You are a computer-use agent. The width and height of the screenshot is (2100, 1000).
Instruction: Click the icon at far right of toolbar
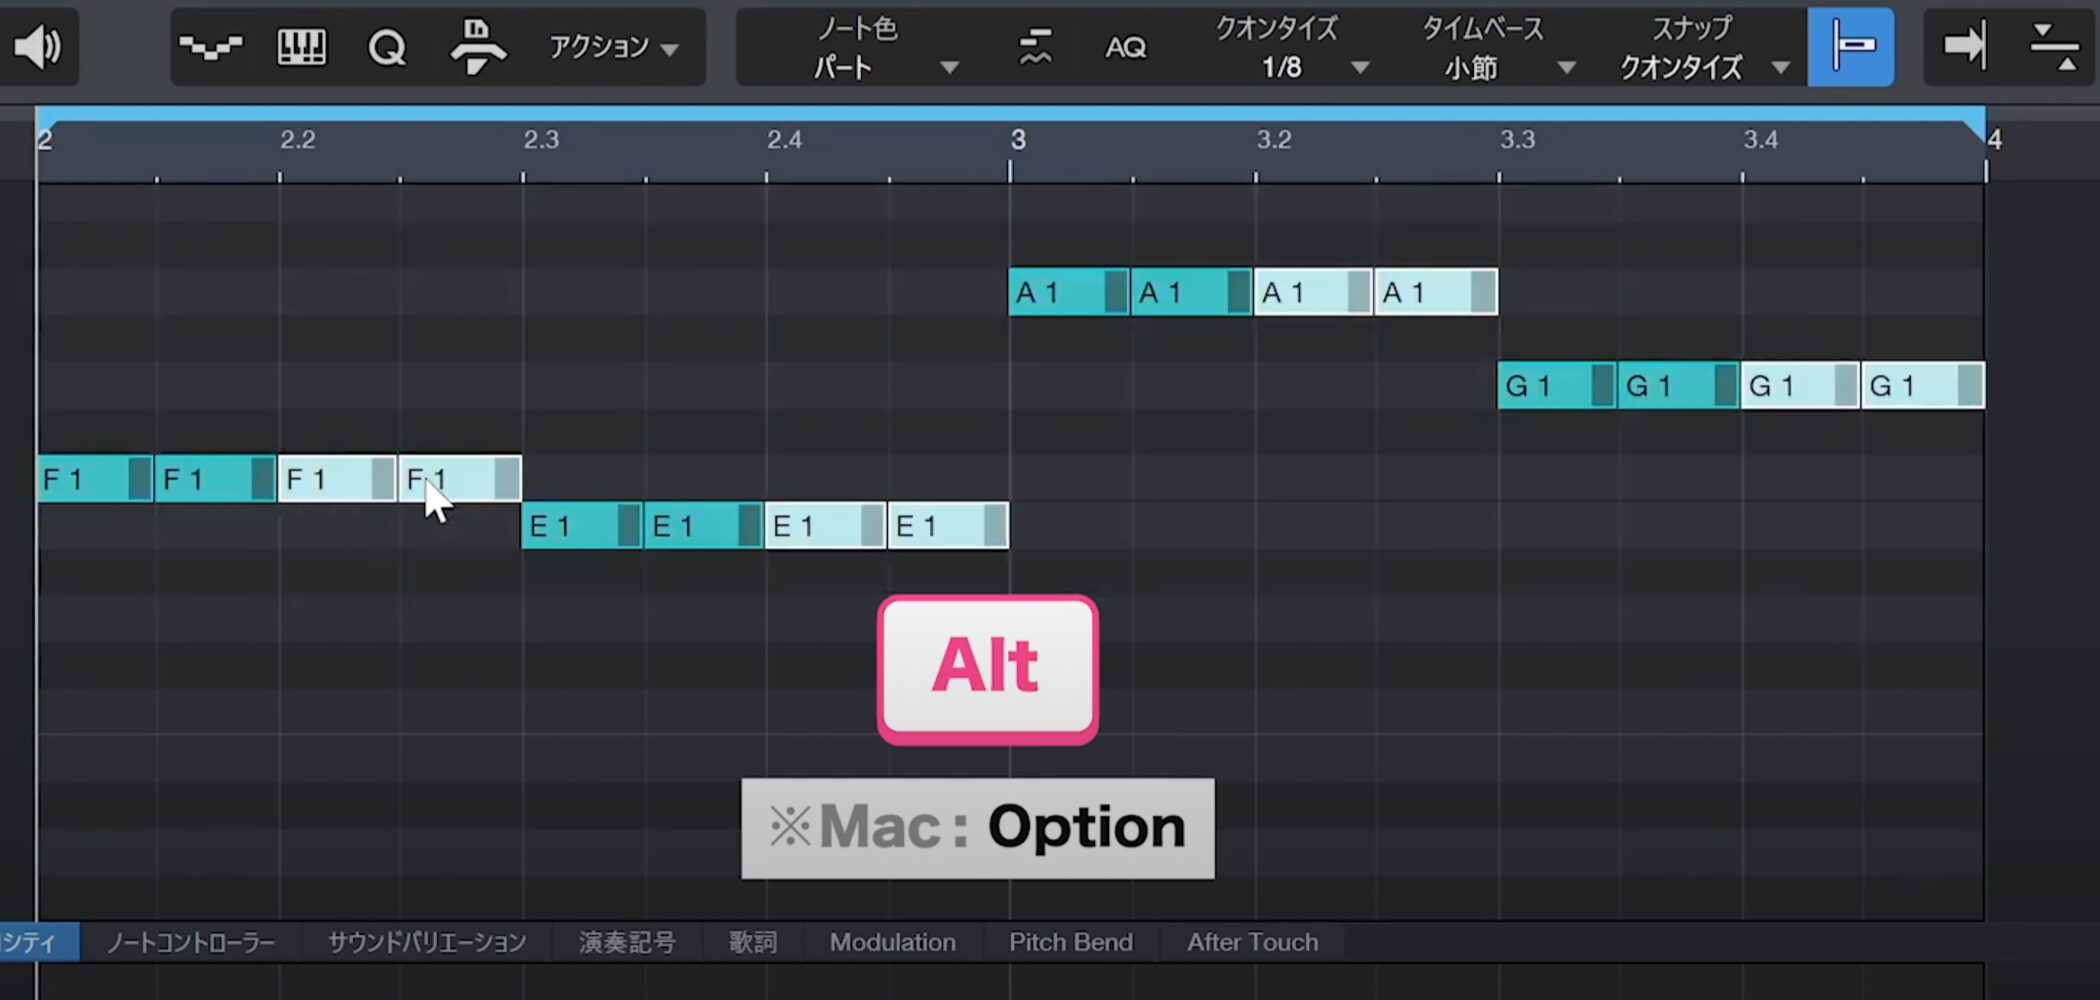pos(2054,47)
